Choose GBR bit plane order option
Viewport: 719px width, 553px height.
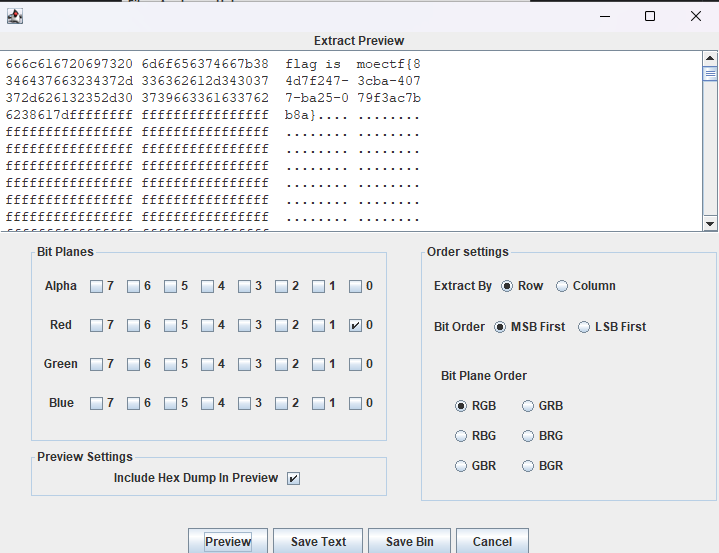point(461,466)
